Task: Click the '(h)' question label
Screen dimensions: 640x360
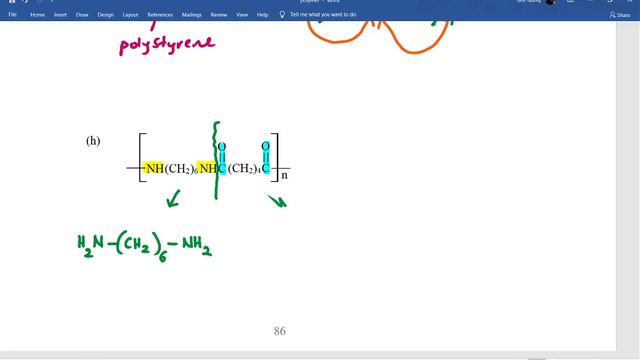Action: (x=93, y=141)
